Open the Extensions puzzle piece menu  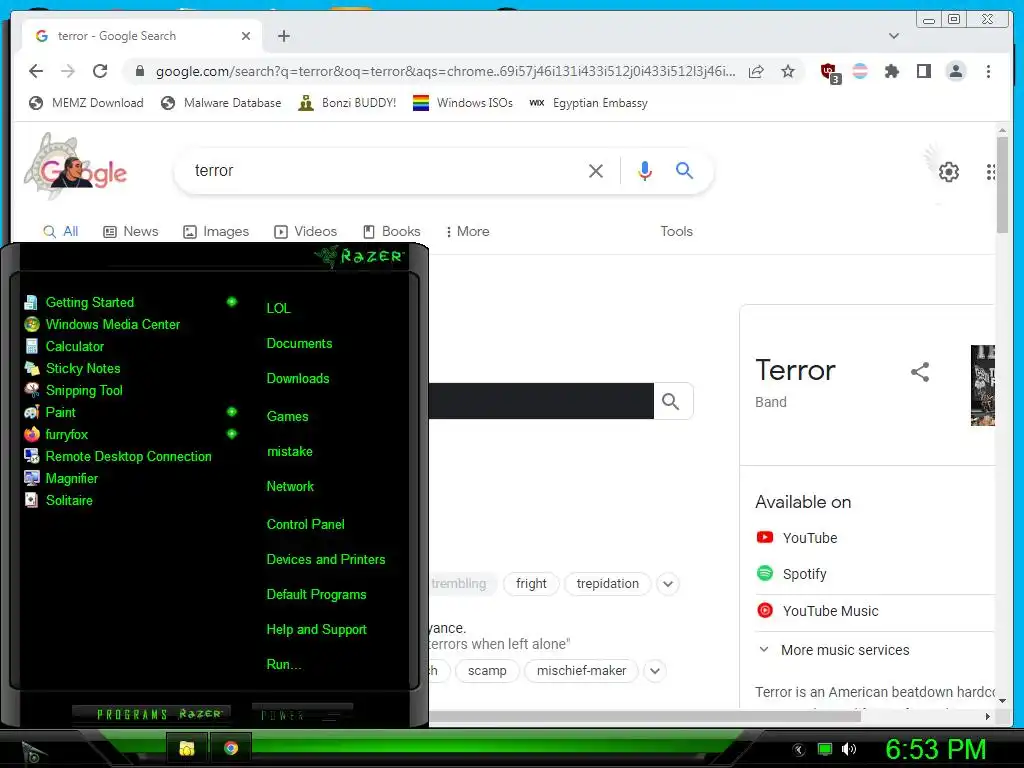(891, 71)
